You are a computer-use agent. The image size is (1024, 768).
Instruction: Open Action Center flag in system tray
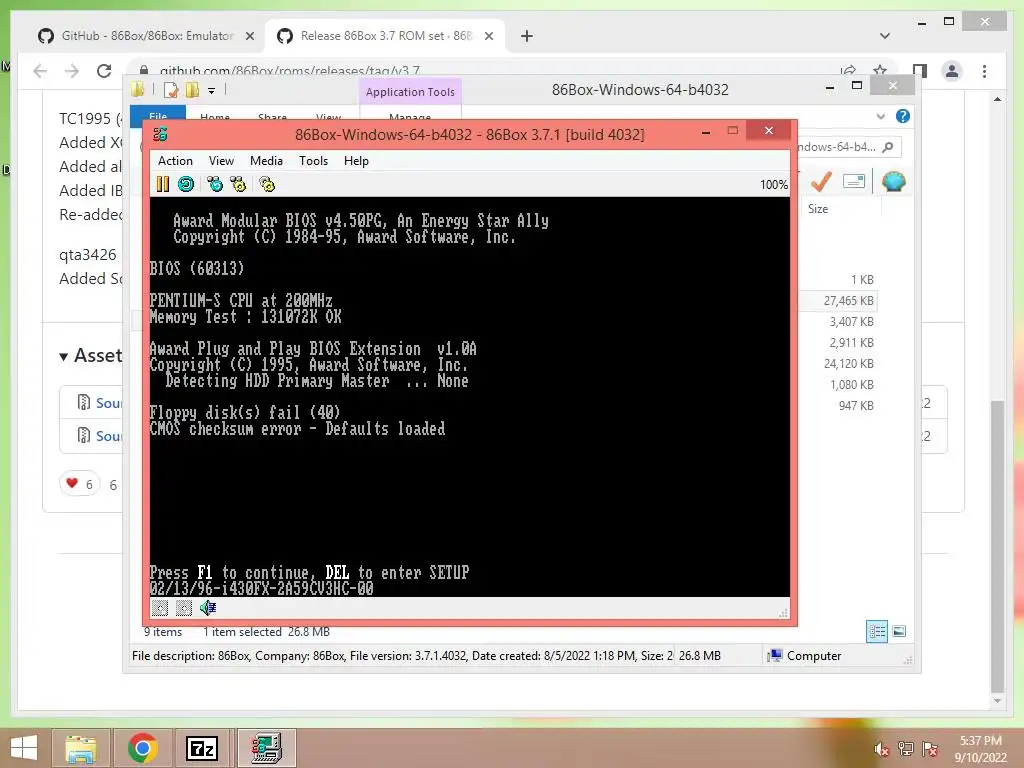pyautogui.click(x=930, y=749)
